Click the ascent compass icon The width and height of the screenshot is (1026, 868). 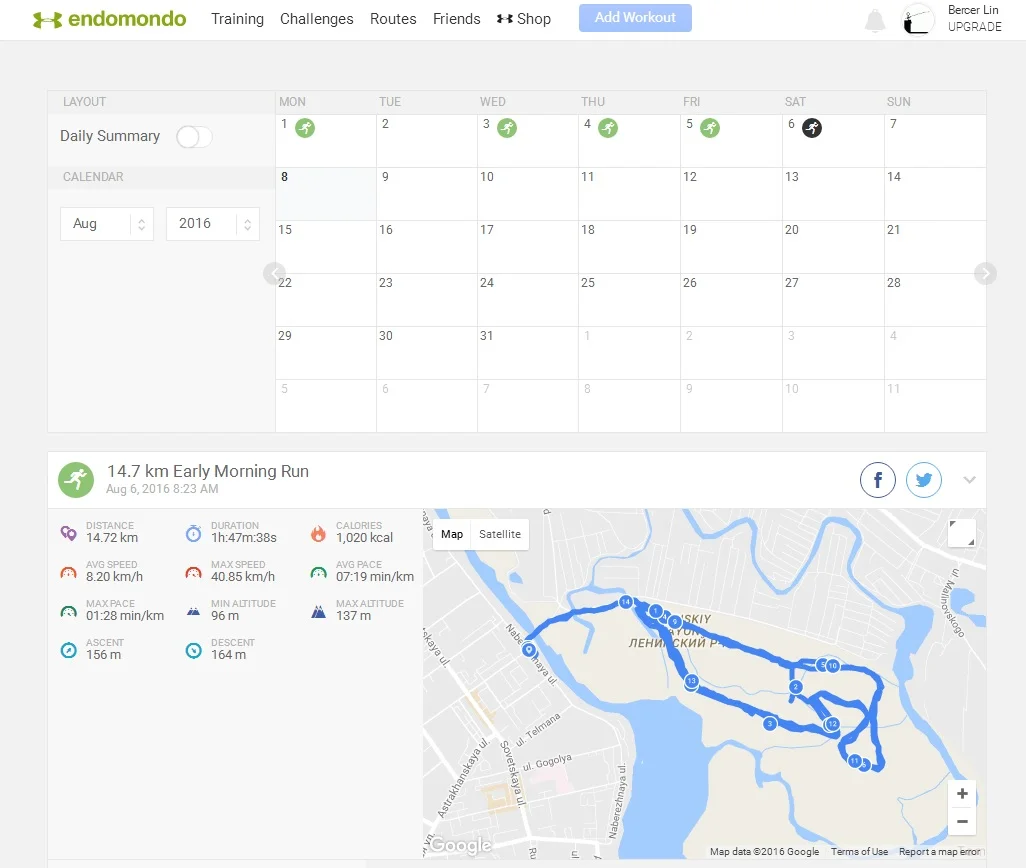[x=69, y=650]
